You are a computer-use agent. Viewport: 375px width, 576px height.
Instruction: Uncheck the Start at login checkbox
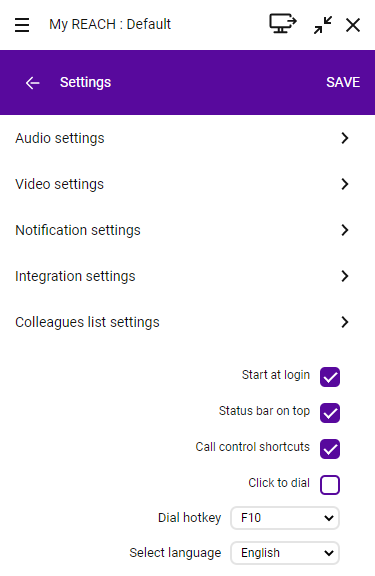point(330,377)
